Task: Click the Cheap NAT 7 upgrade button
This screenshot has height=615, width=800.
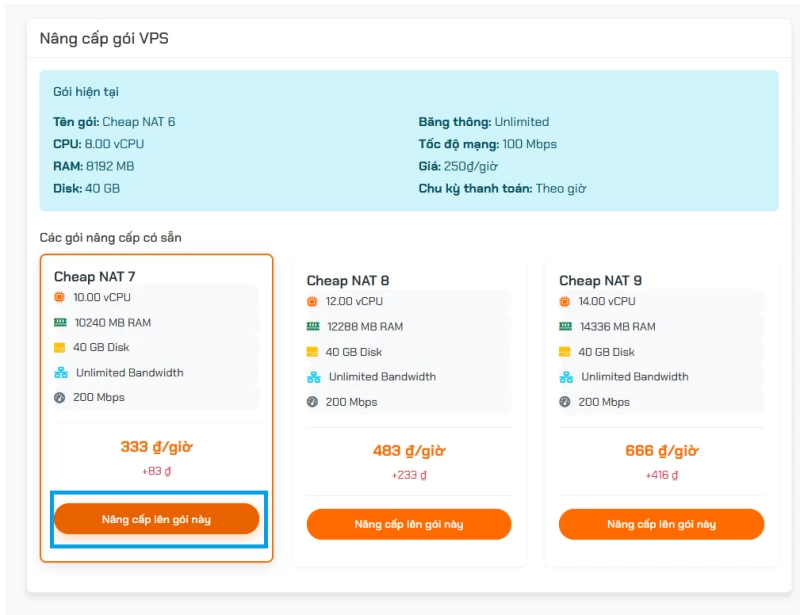Action: click(x=157, y=519)
